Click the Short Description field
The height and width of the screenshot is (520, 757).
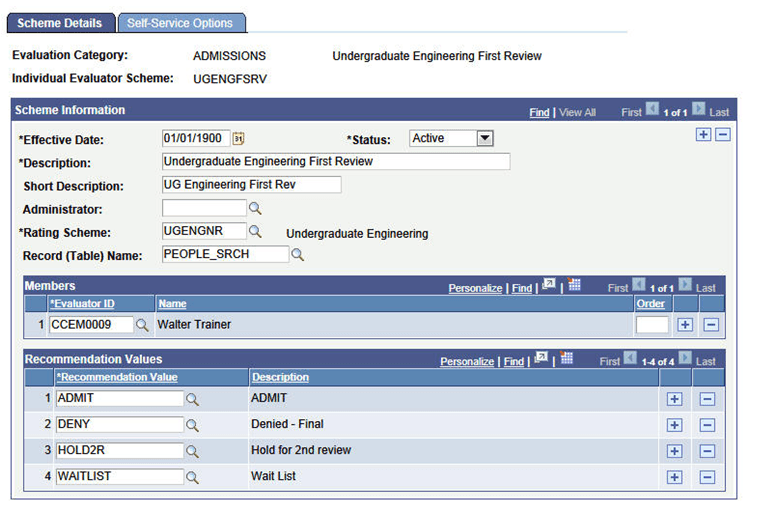pyautogui.click(x=252, y=185)
